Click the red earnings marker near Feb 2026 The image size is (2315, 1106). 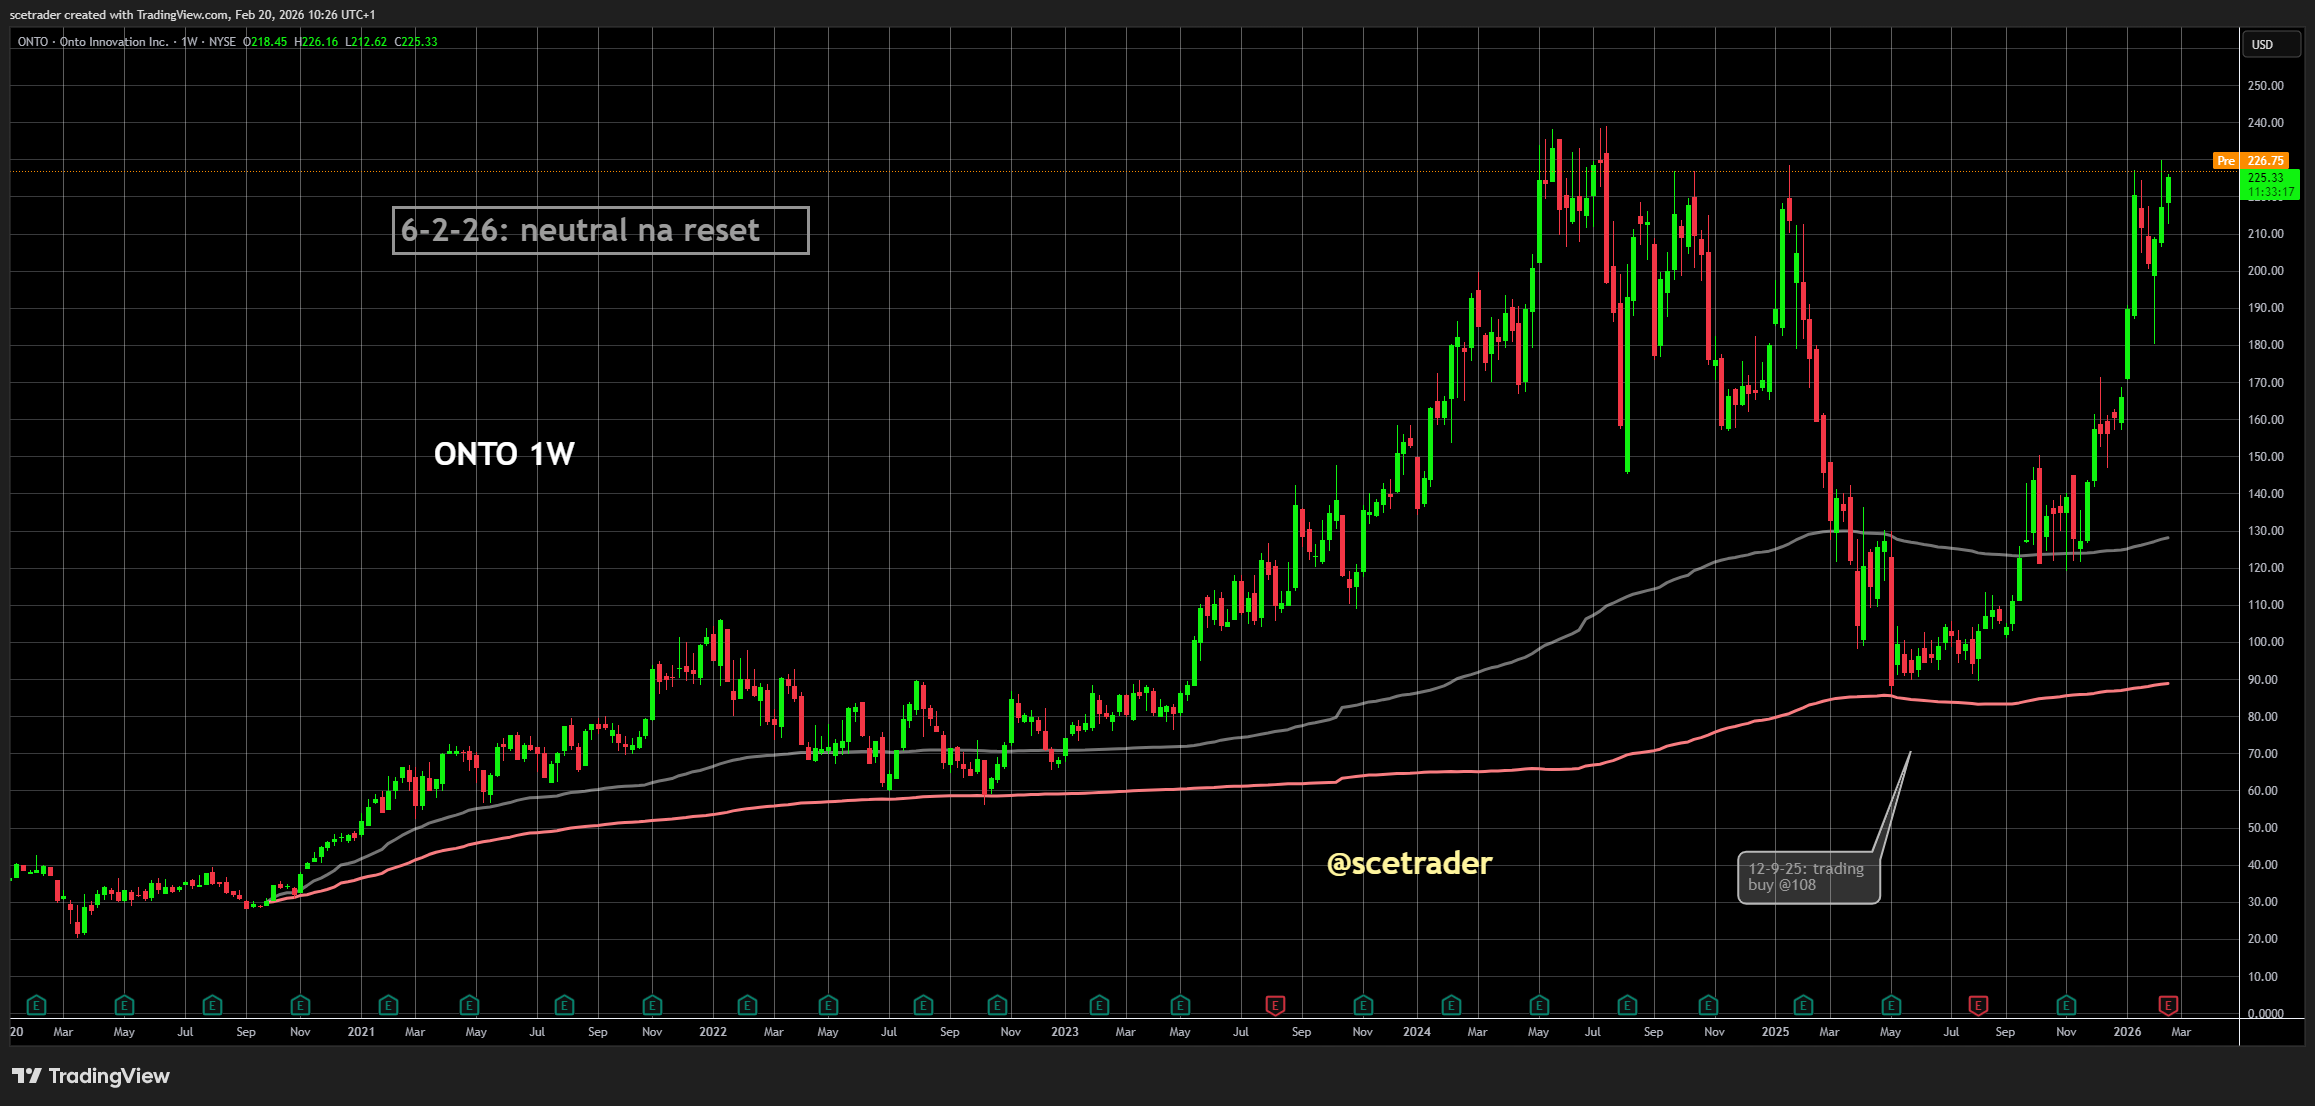[2168, 1005]
